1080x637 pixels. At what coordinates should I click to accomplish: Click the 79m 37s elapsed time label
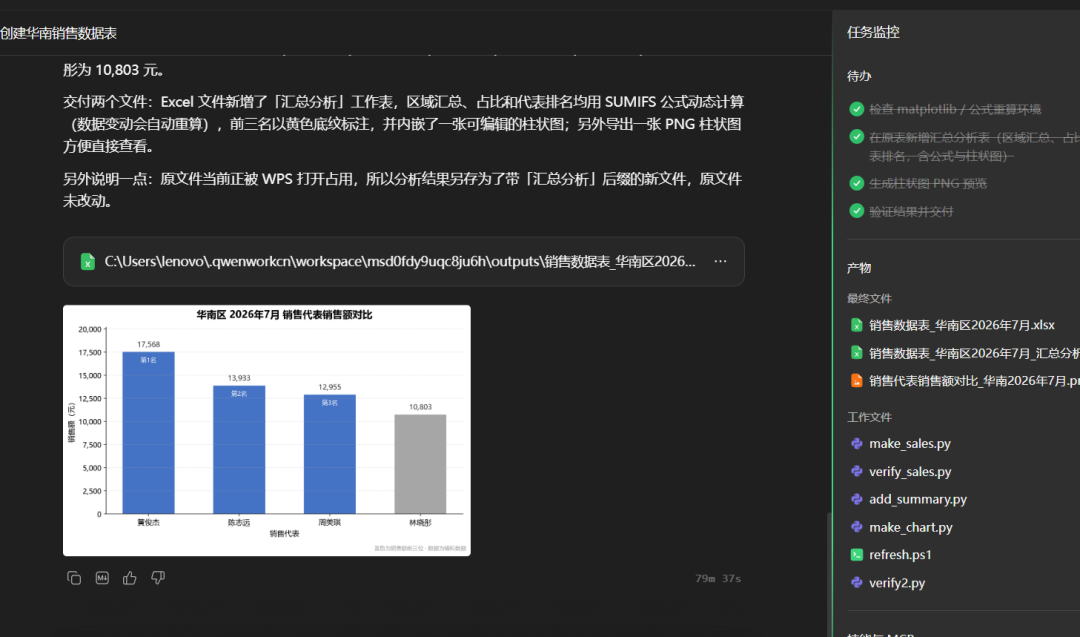pos(718,578)
